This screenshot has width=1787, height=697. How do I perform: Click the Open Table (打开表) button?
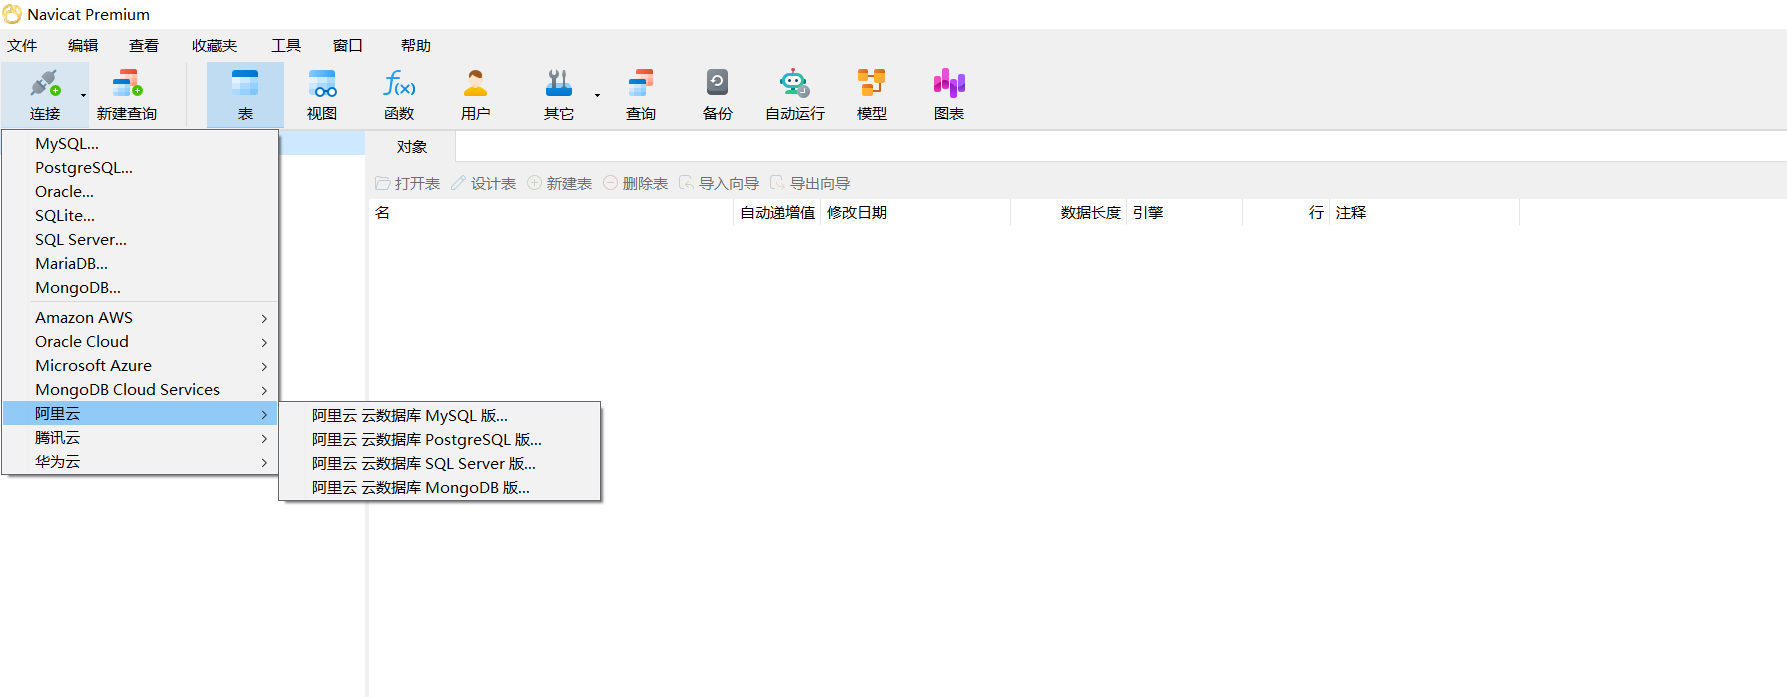click(408, 183)
